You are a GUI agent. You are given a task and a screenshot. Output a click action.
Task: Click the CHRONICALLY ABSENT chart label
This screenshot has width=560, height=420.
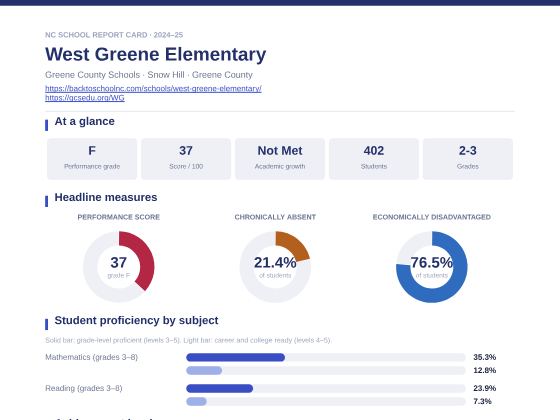pyautogui.click(x=275, y=217)
